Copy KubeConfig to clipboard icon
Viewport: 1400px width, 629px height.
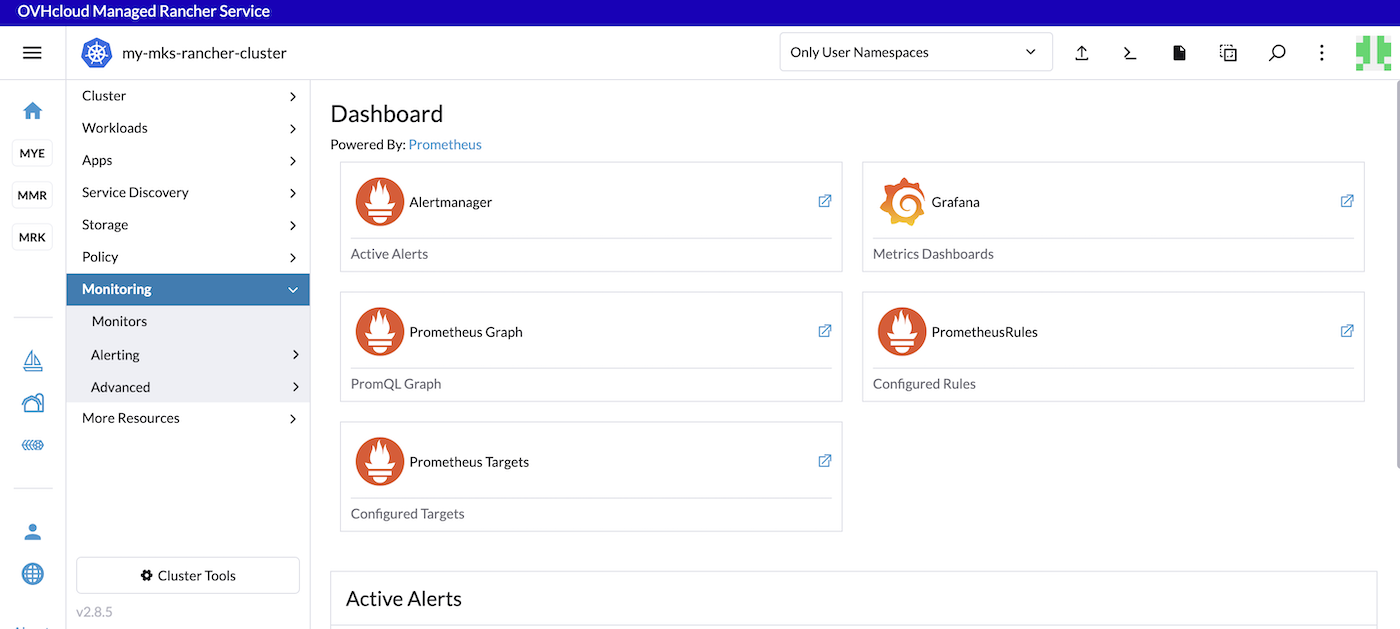point(1228,52)
